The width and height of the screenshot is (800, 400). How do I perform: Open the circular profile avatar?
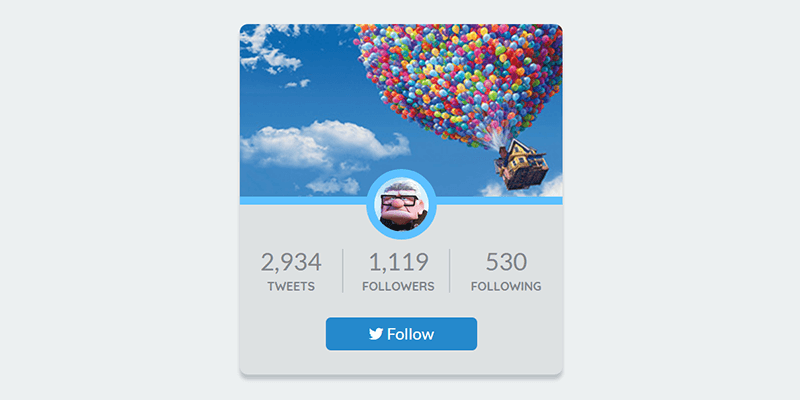402,204
